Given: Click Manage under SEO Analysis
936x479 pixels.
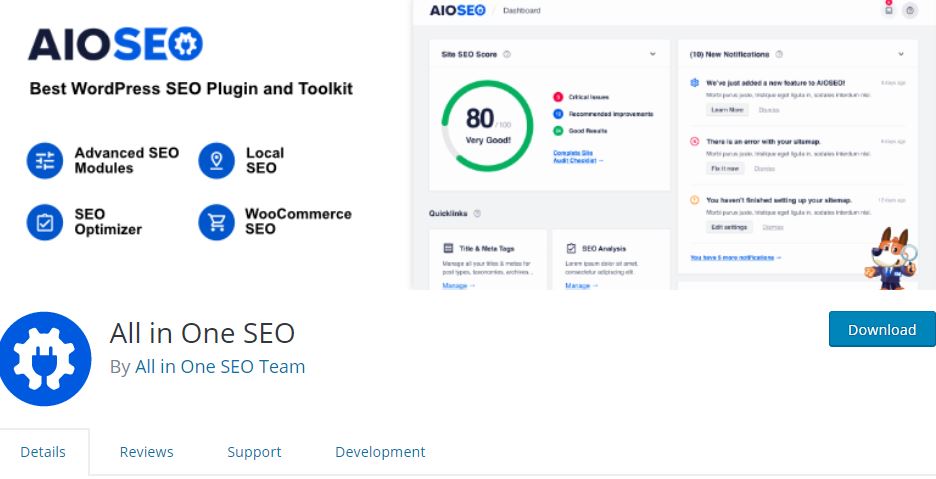Looking at the screenshot, I should tap(581, 285).
